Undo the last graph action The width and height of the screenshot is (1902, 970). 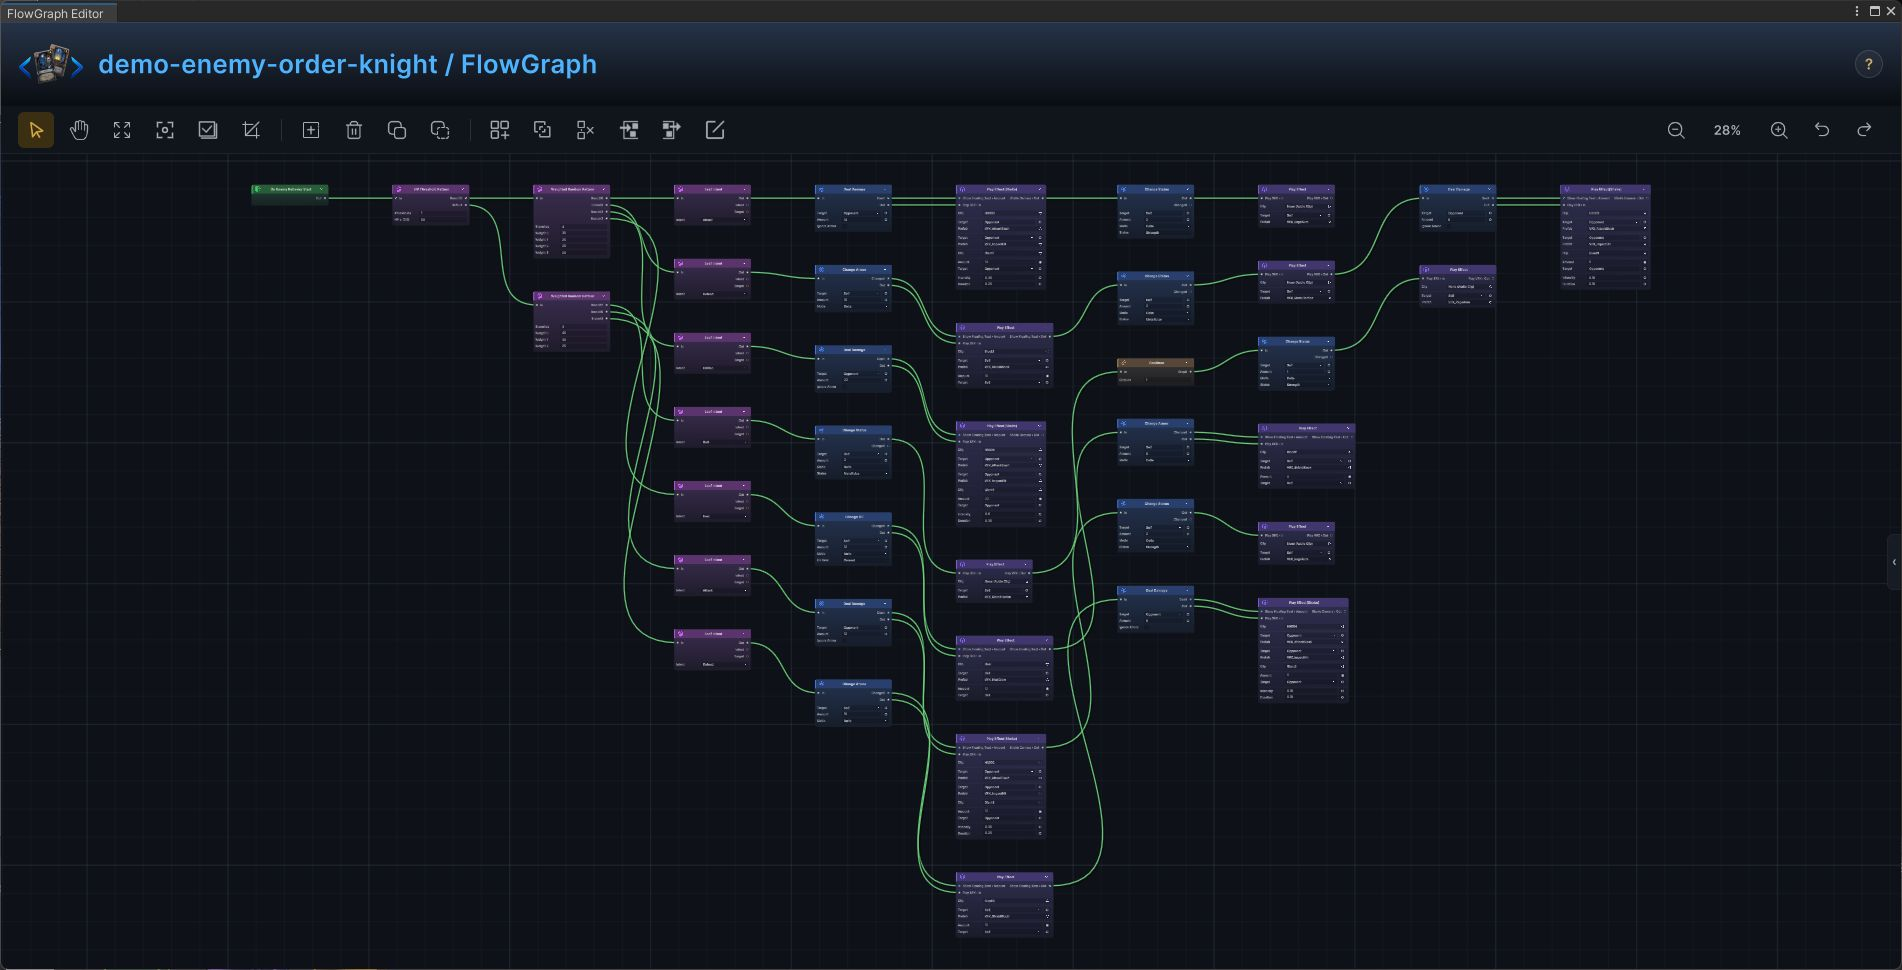click(x=1822, y=130)
